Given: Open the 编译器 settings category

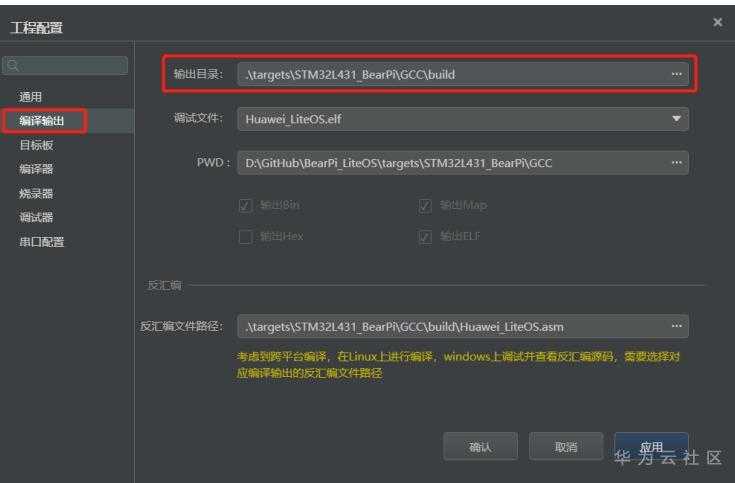Looking at the screenshot, I should coord(36,169).
